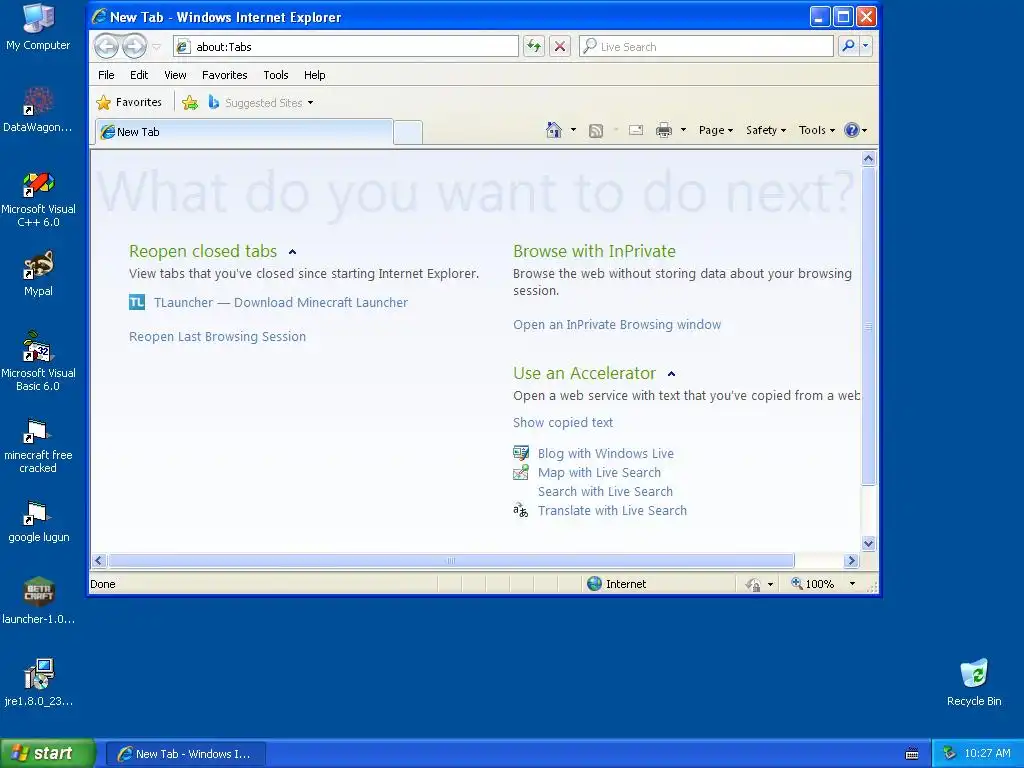This screenshot has width=1024, height=768.
Task: Click the Read Mail icon
Action: coord(636,130)
